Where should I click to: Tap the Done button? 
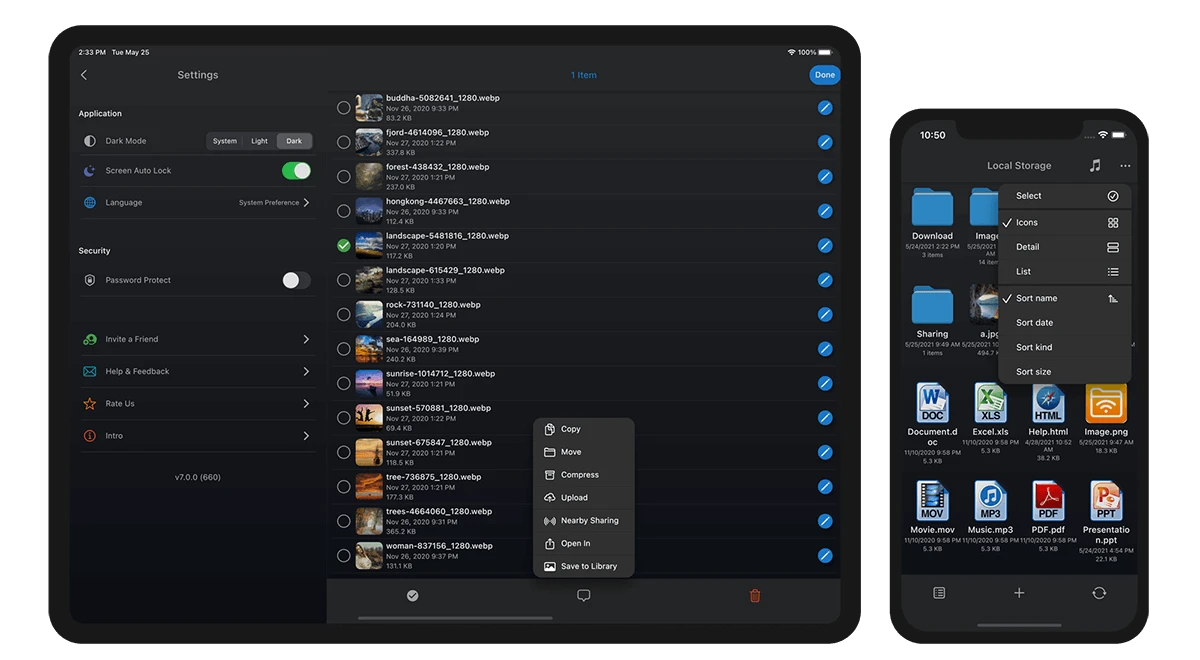pyautogui.click(x=824, y=74)
